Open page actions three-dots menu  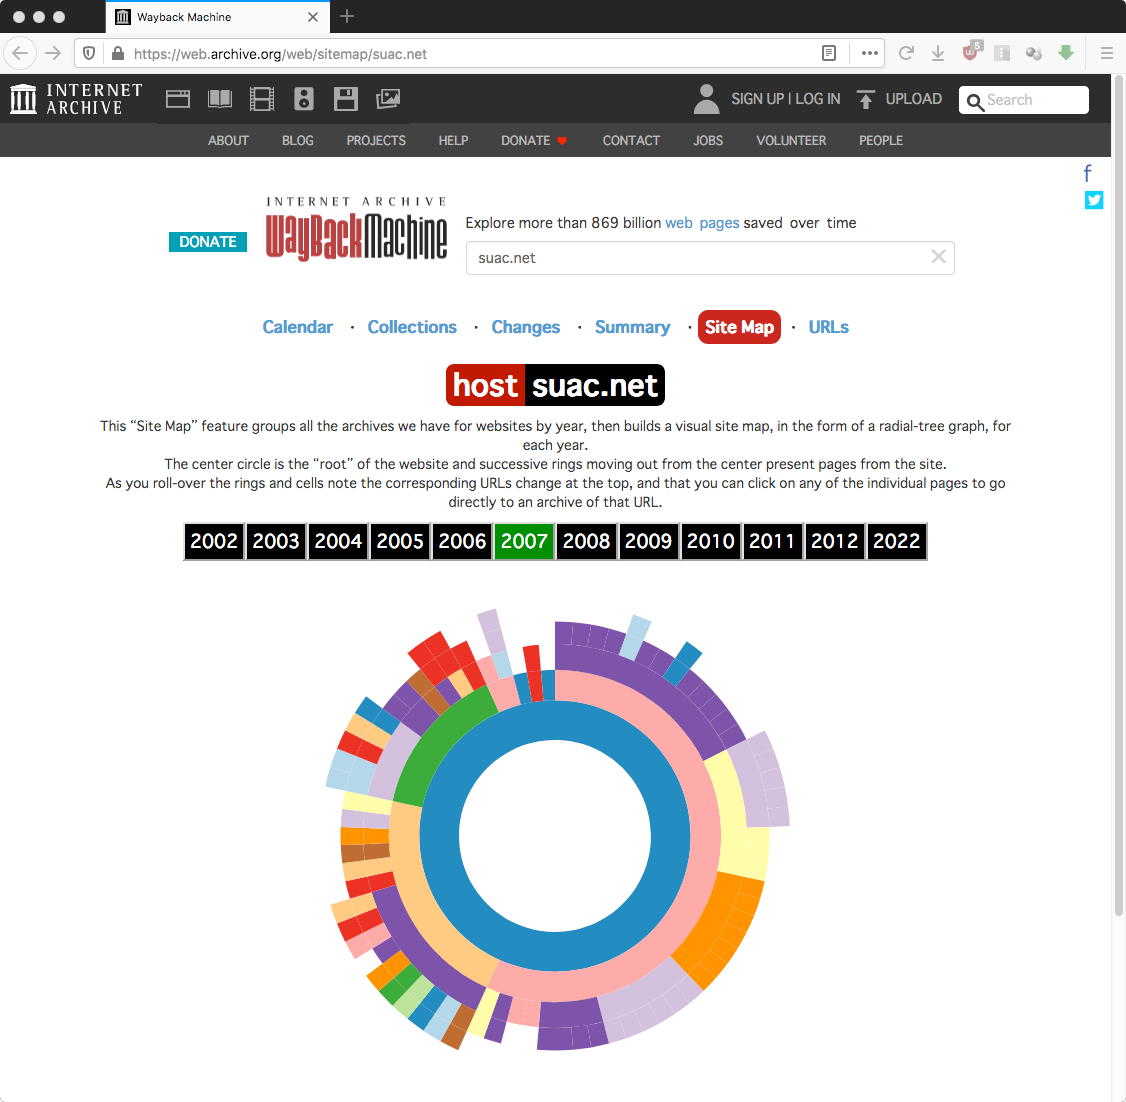pyautogui.click(x=870, y=53)
